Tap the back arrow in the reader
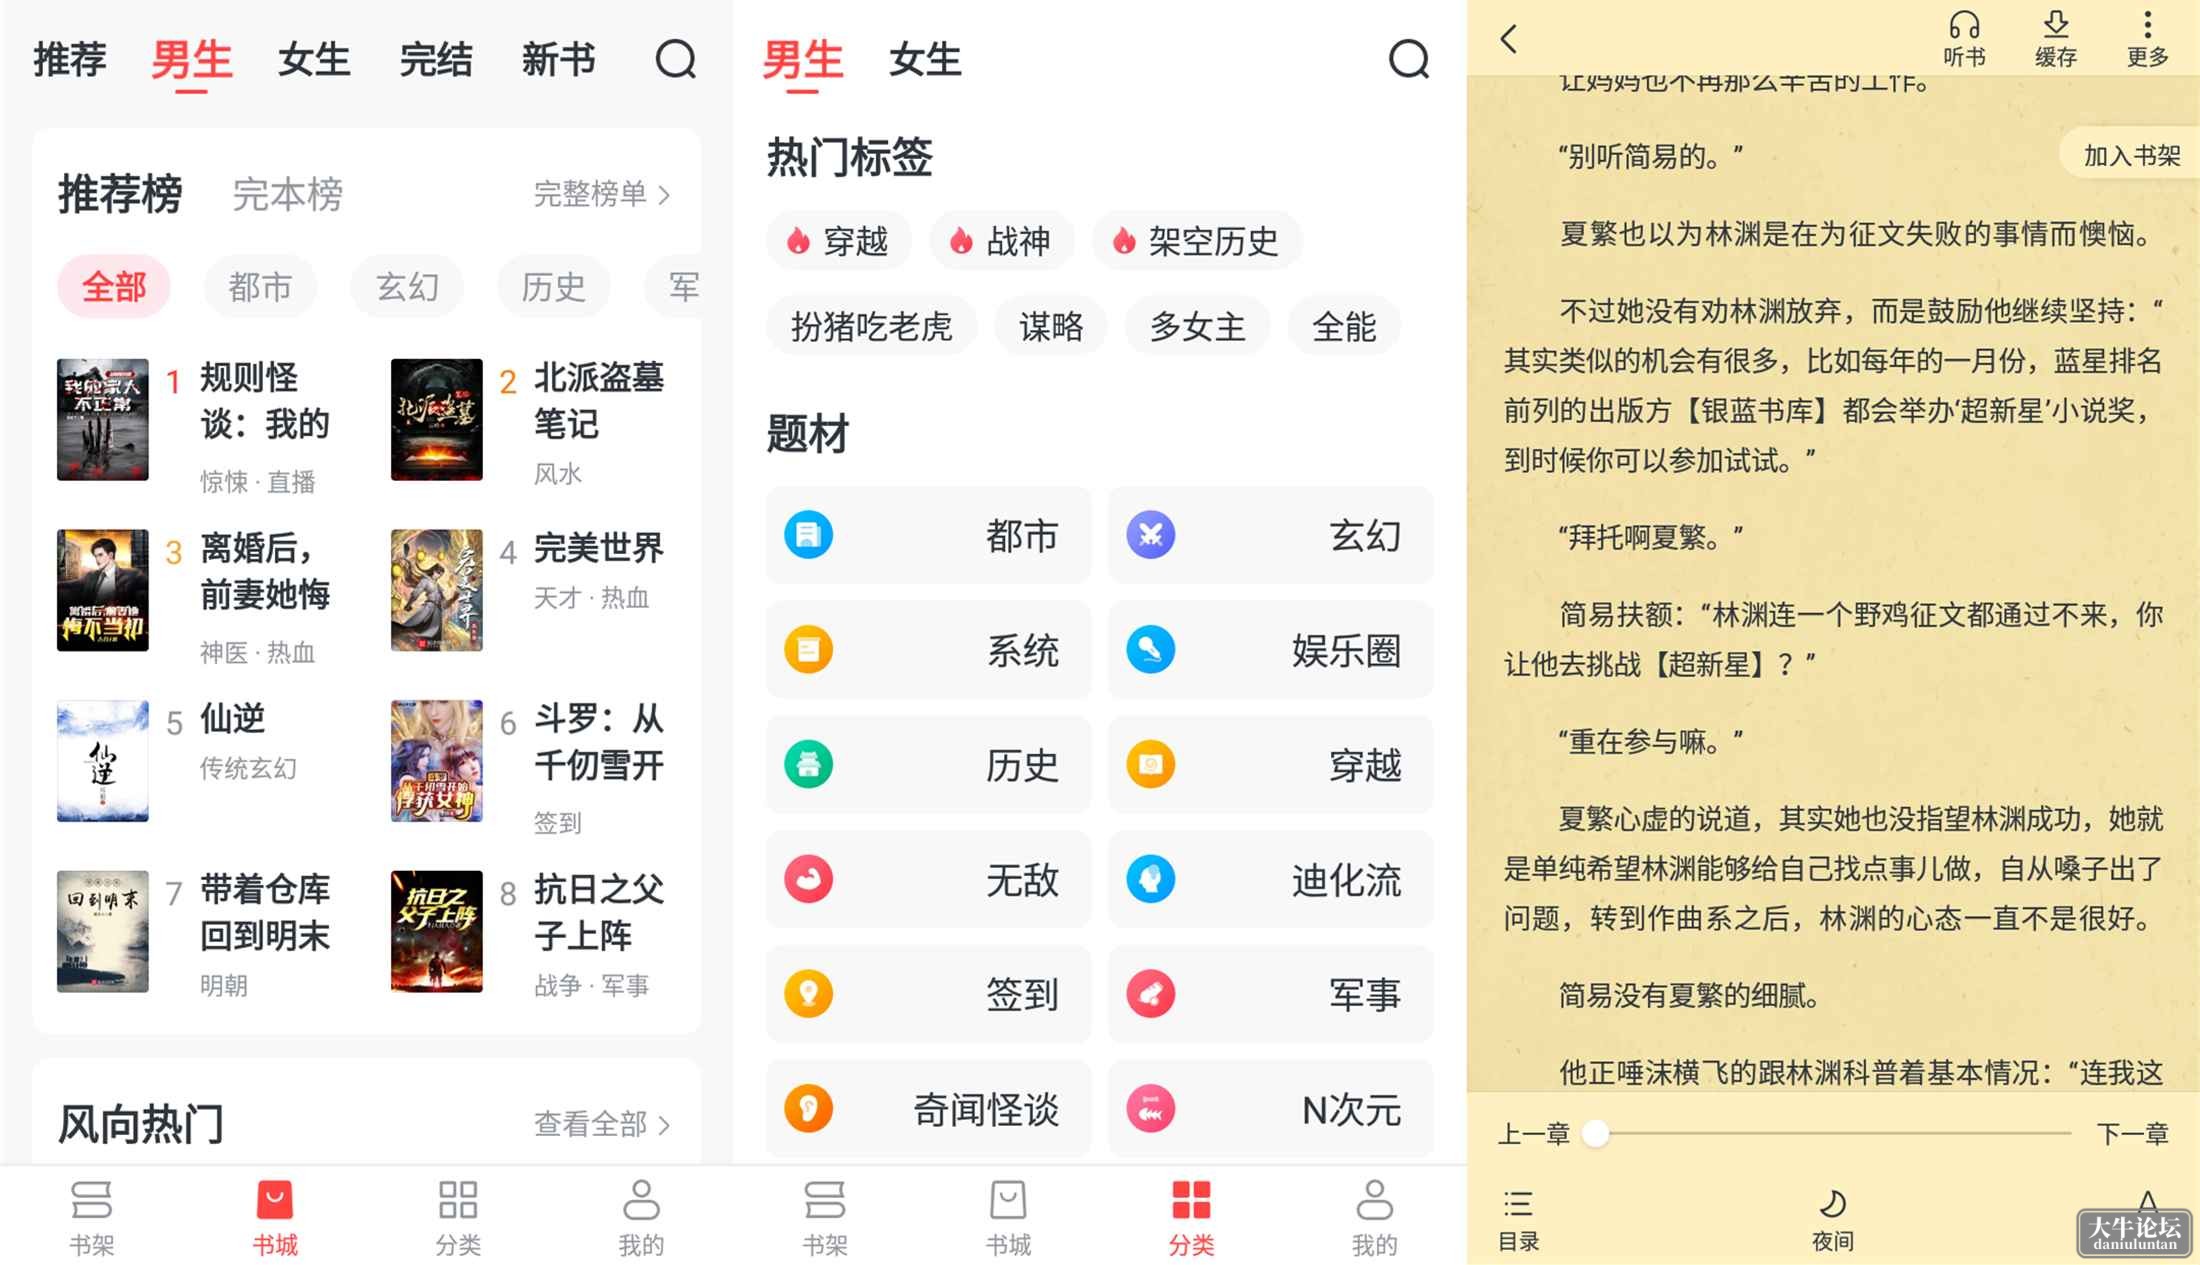The width and height of the screenshot is (2200, 1265). 1509,39
